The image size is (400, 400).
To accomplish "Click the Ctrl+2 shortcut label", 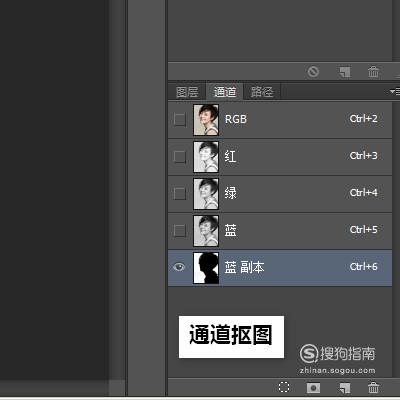I will click(x=364, y=119).
